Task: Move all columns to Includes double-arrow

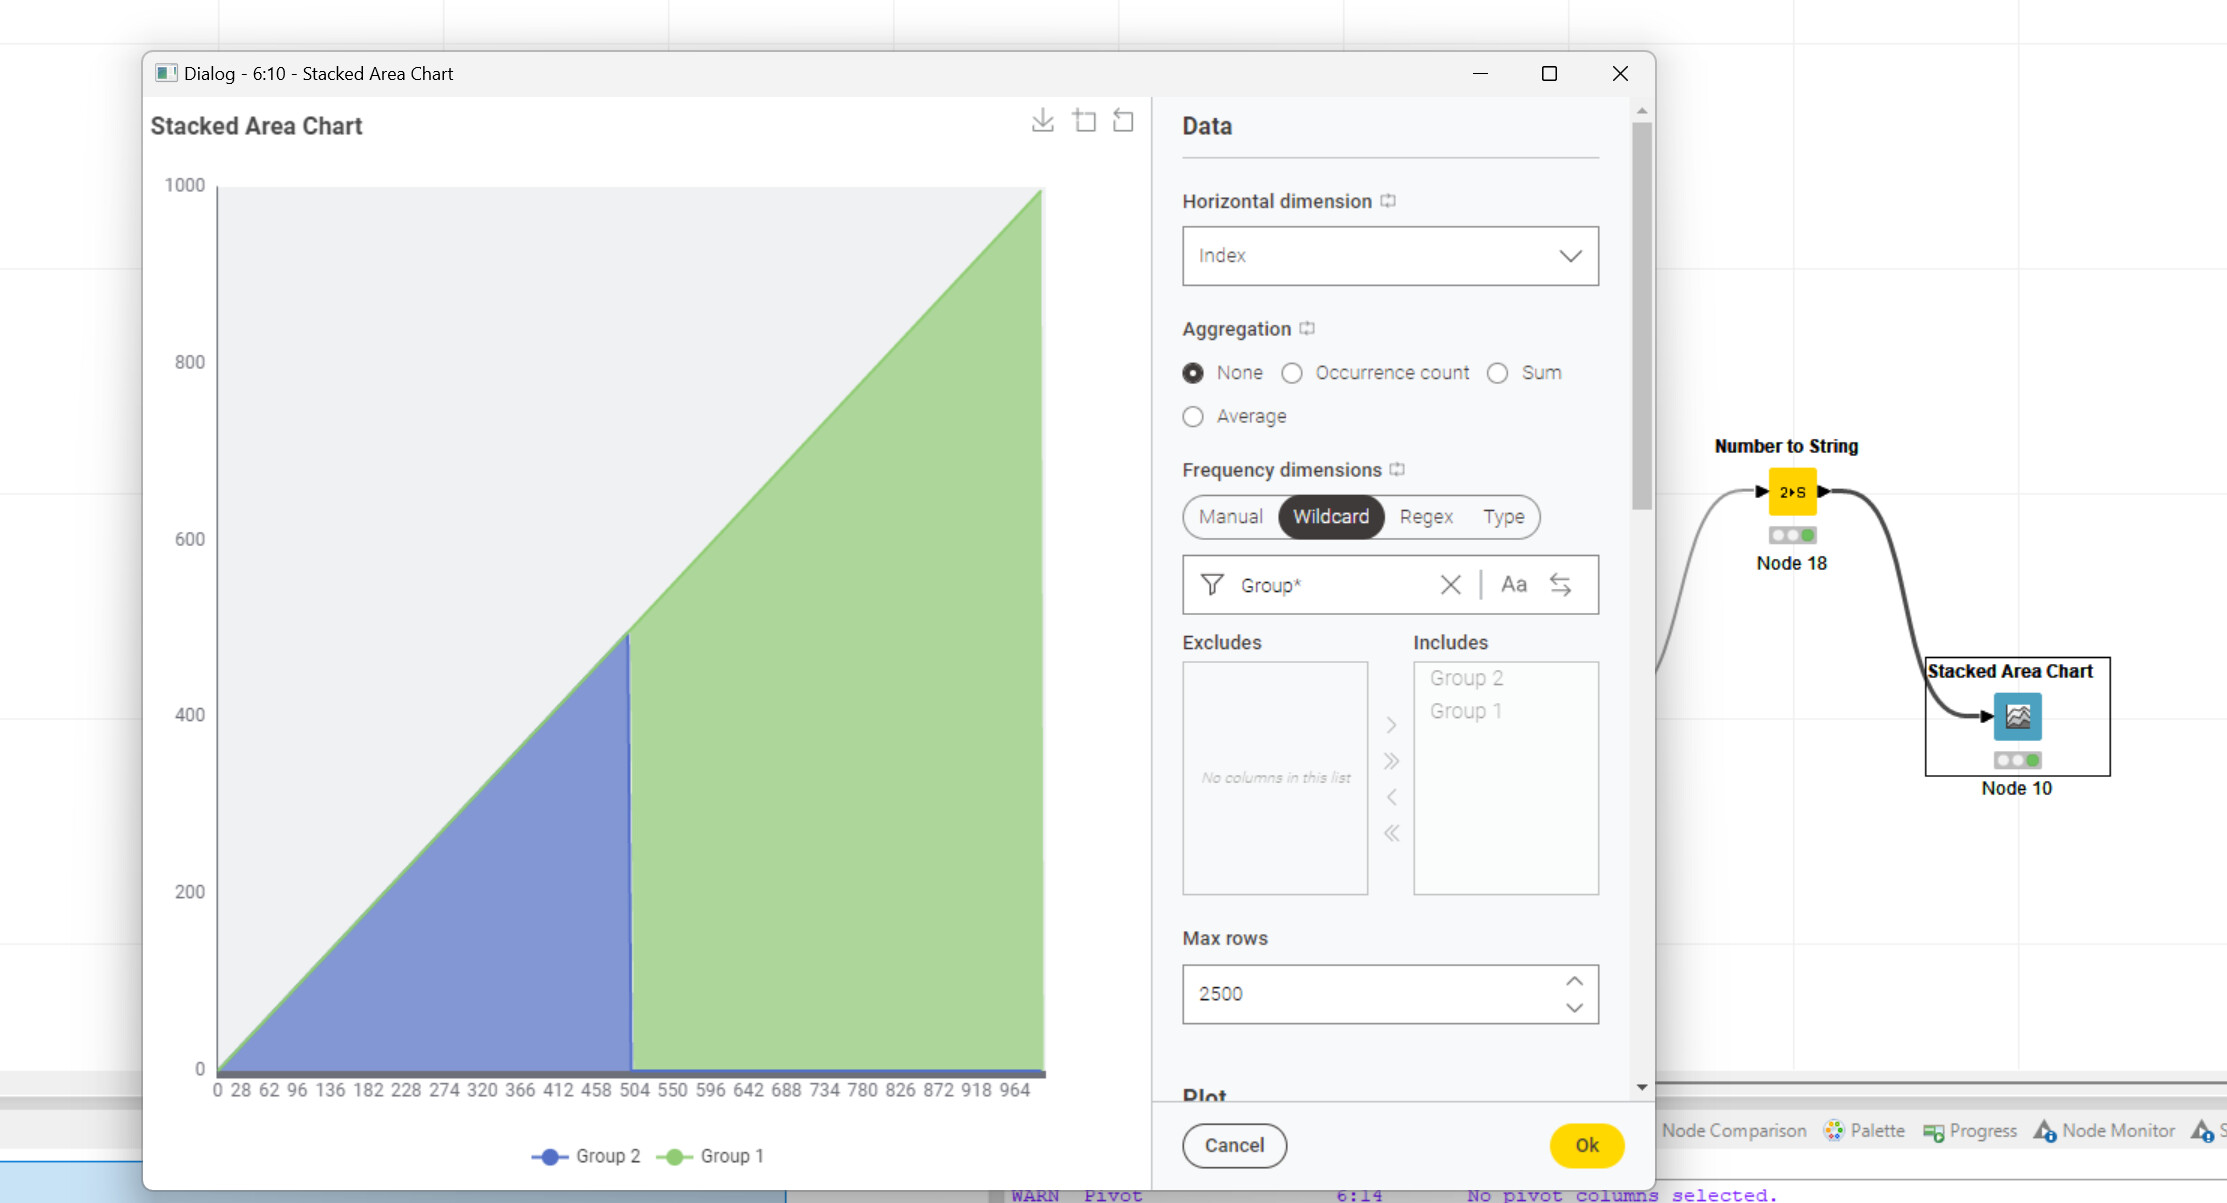Action: (1391, 761)
